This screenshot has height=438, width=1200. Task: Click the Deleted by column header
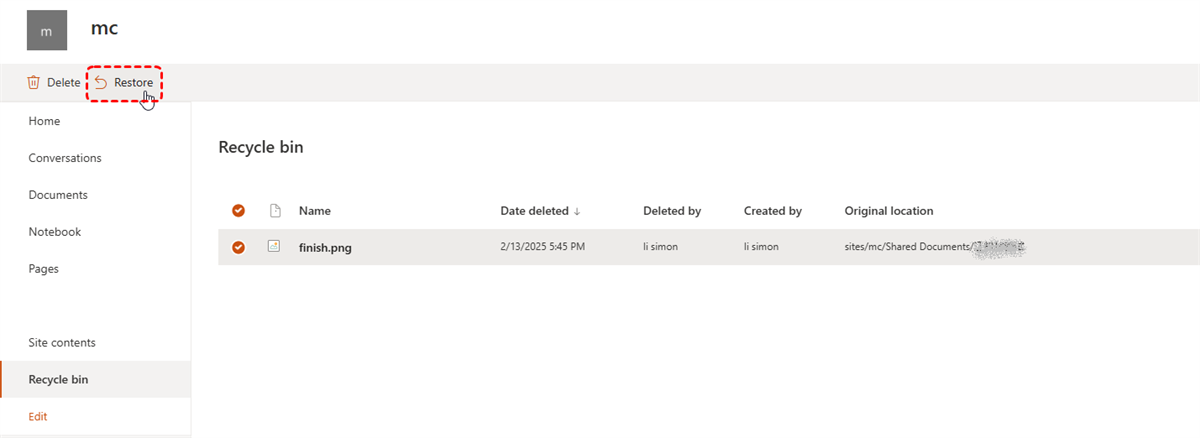672,211
